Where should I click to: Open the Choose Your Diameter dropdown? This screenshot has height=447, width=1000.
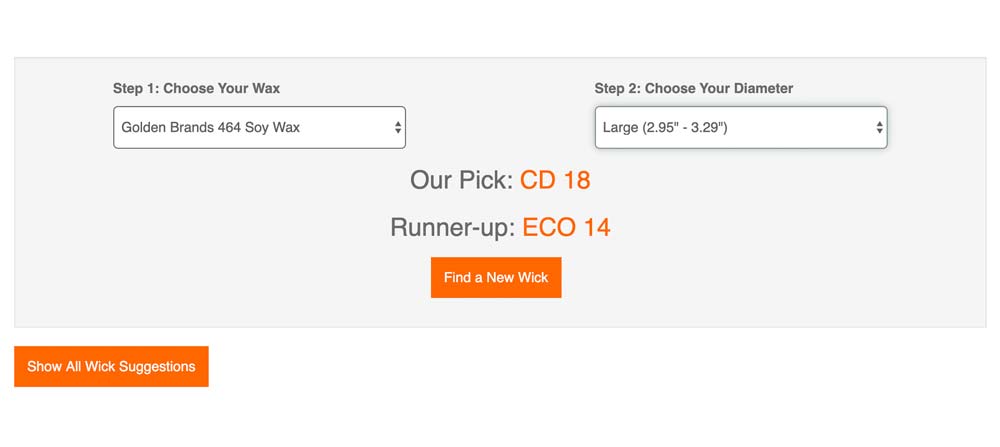741,128
